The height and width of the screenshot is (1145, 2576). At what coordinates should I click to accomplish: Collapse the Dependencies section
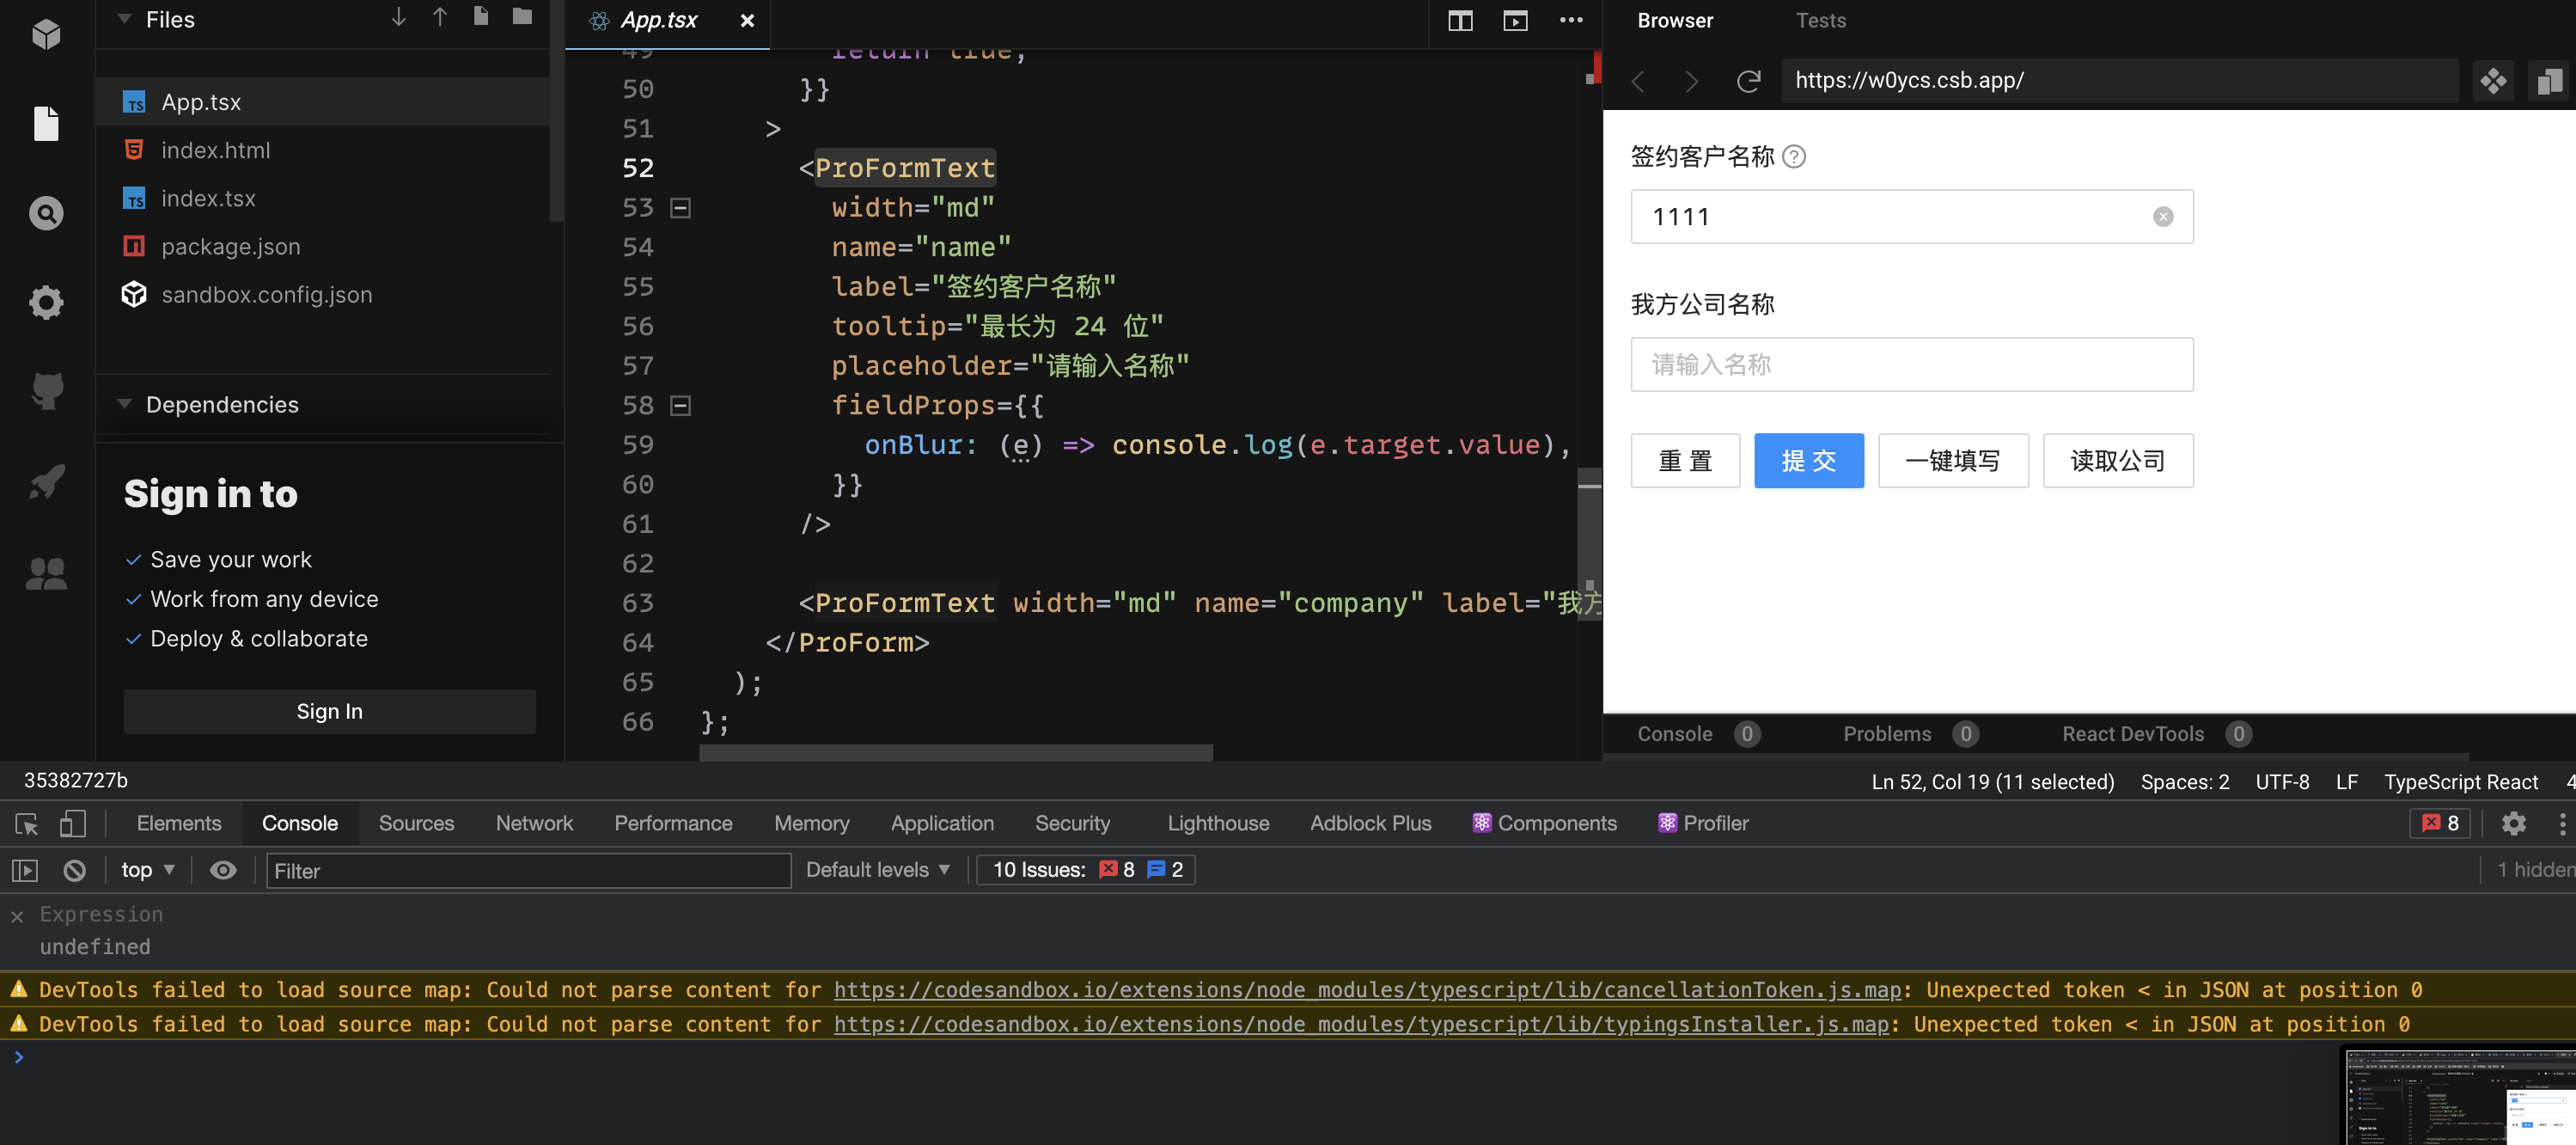123,404
